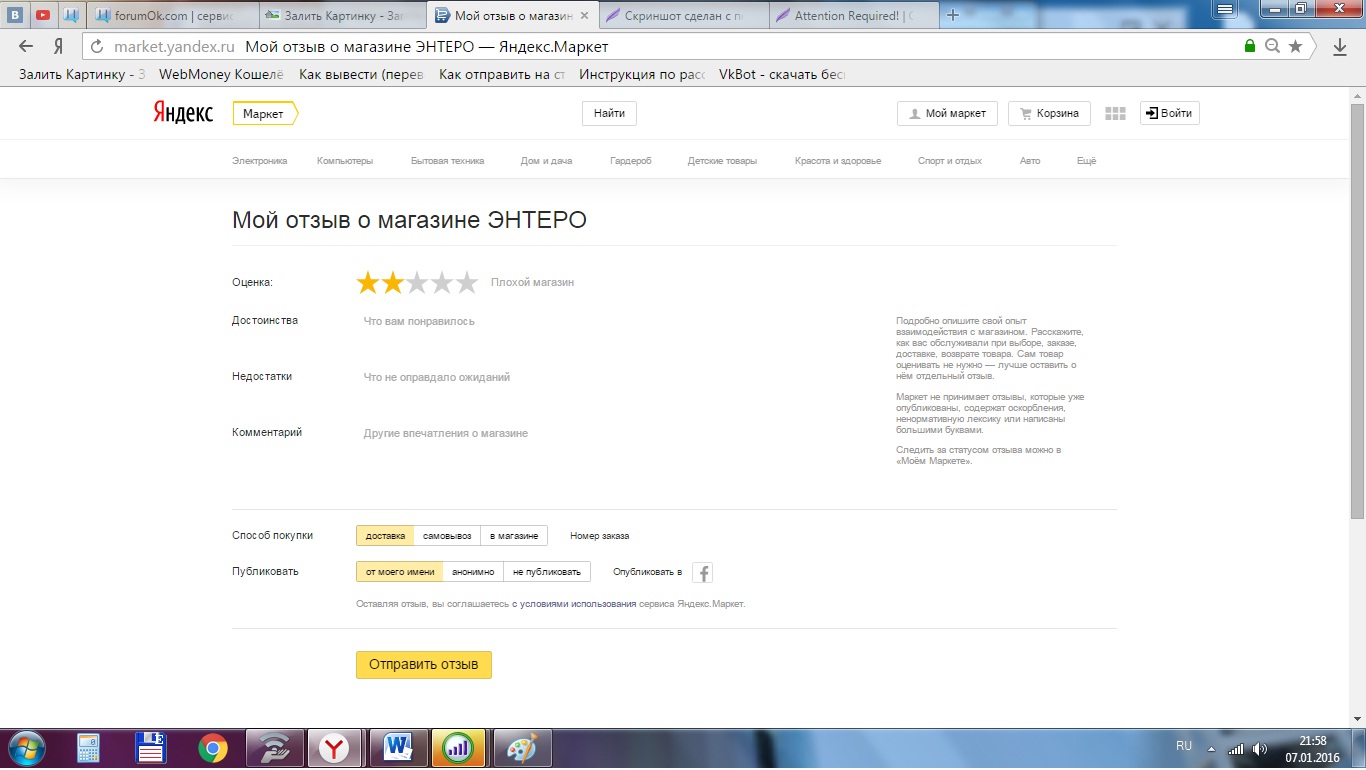Image resolution: width=1366 pixels, height=770 pixels.
Task: Open Yandex Browser from the taskbar
Action: coord(334,748)
